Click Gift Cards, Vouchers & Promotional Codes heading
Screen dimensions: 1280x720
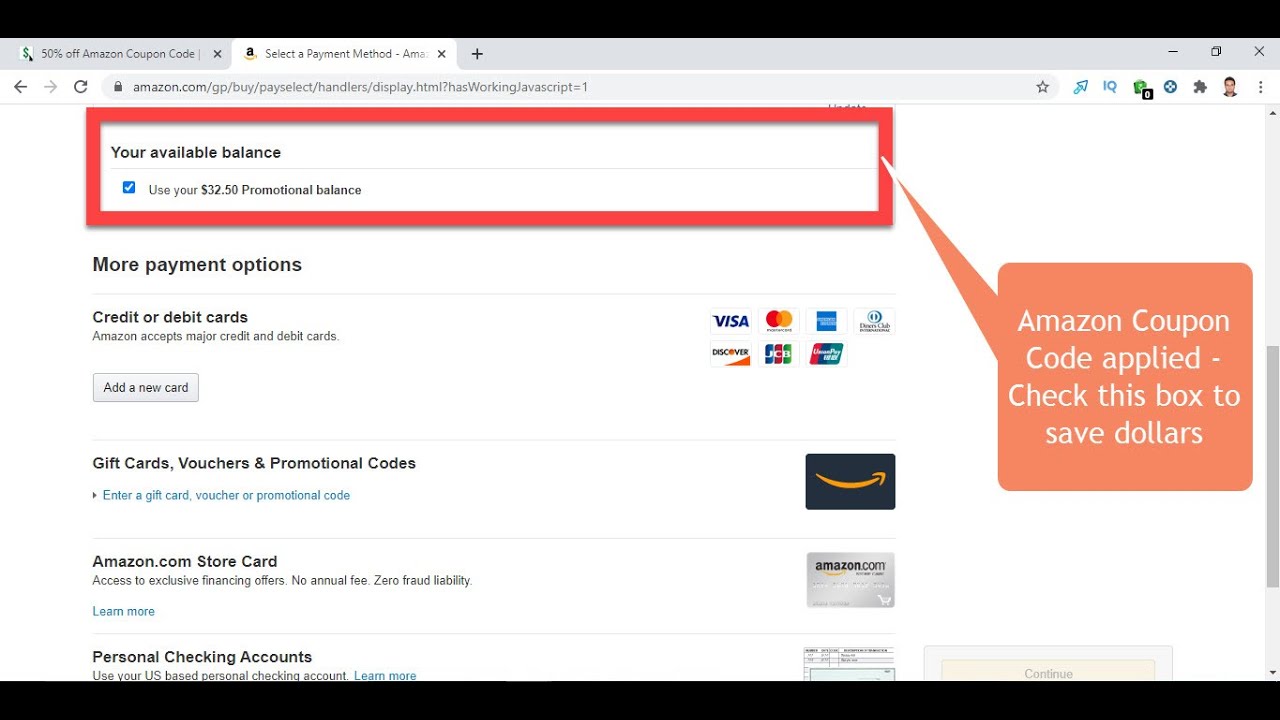tap(254, 463)
